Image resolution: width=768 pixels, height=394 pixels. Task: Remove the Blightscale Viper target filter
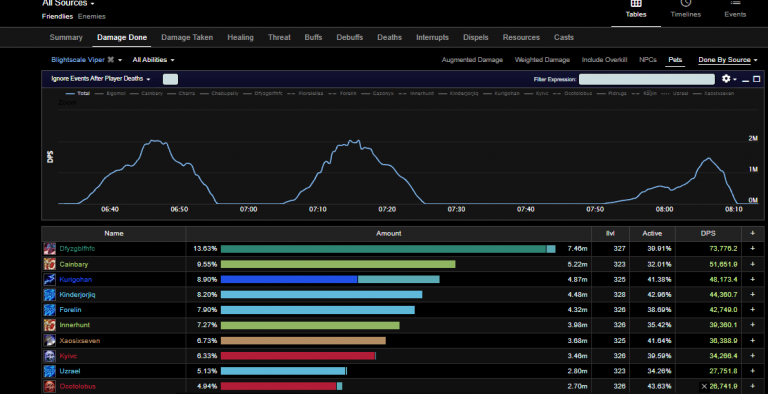(x=111, y=60)
